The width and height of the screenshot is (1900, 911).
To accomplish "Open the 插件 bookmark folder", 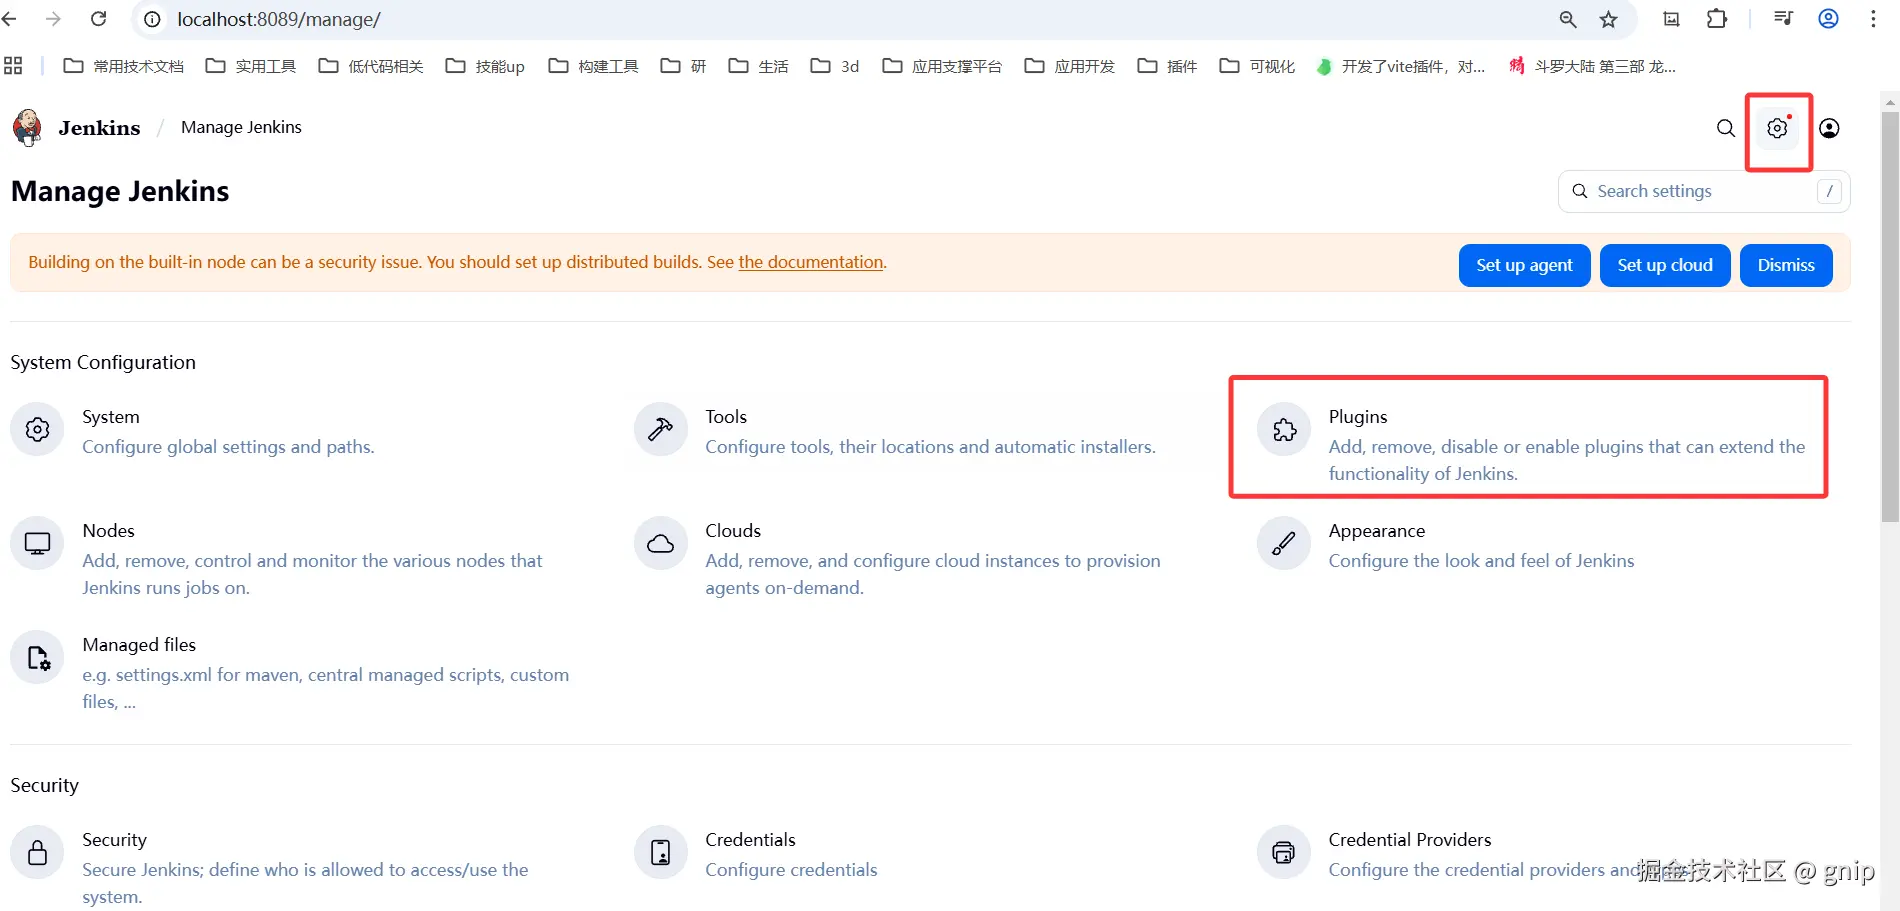I will pyautogui.click(x=1167, y=66).
